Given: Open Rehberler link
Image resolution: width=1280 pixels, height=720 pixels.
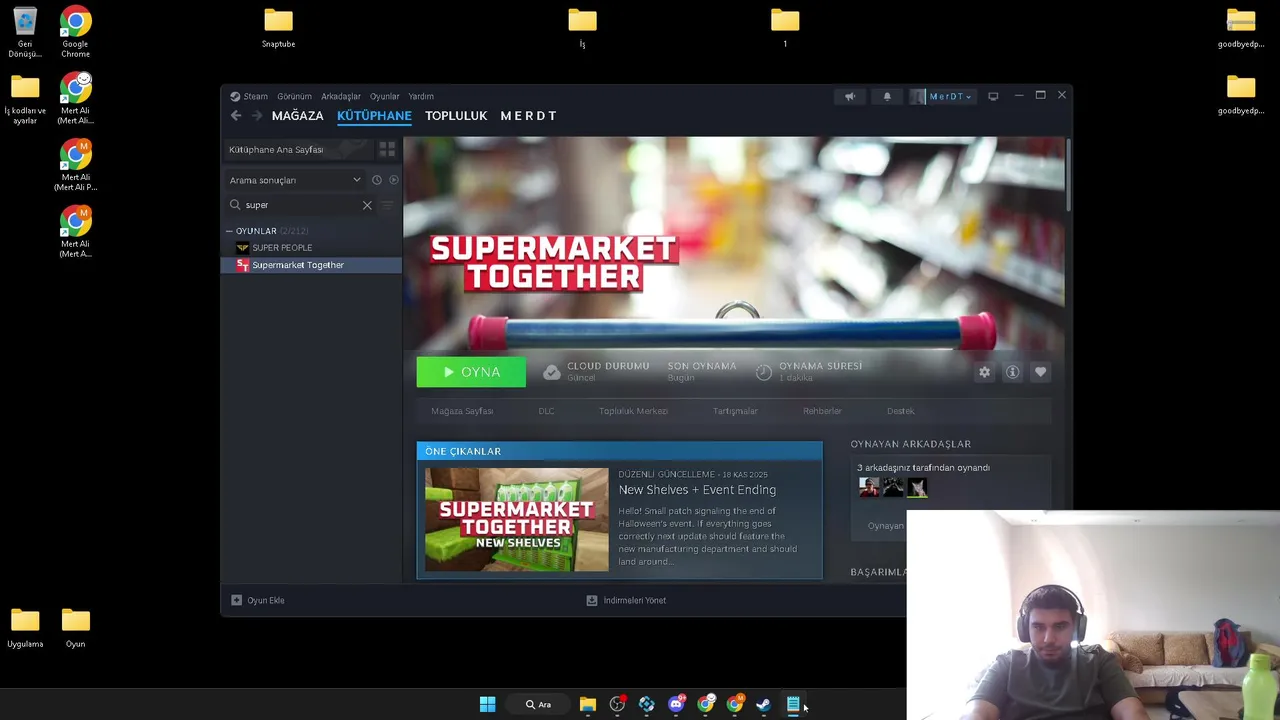Looking at the screenshot, I should (822, 411).
